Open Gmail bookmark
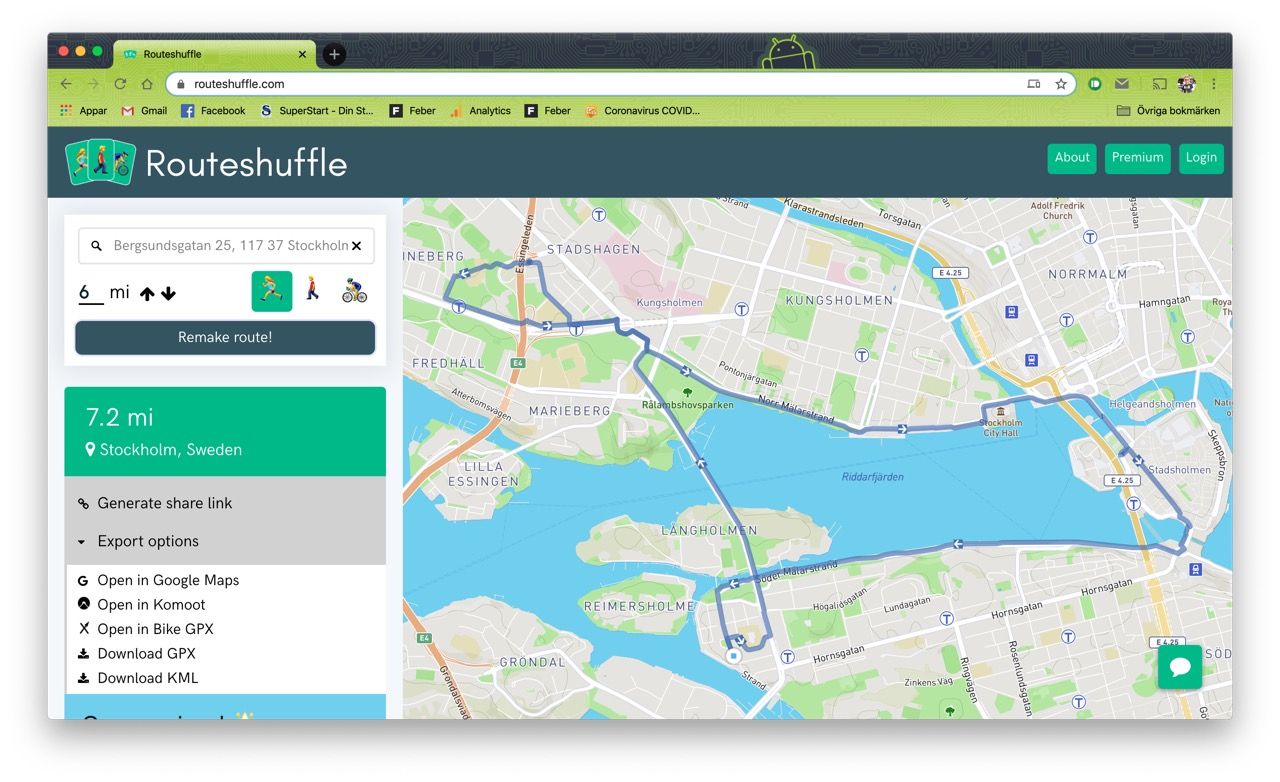This screenshot has width=1280, height=782. click(144, 111)
